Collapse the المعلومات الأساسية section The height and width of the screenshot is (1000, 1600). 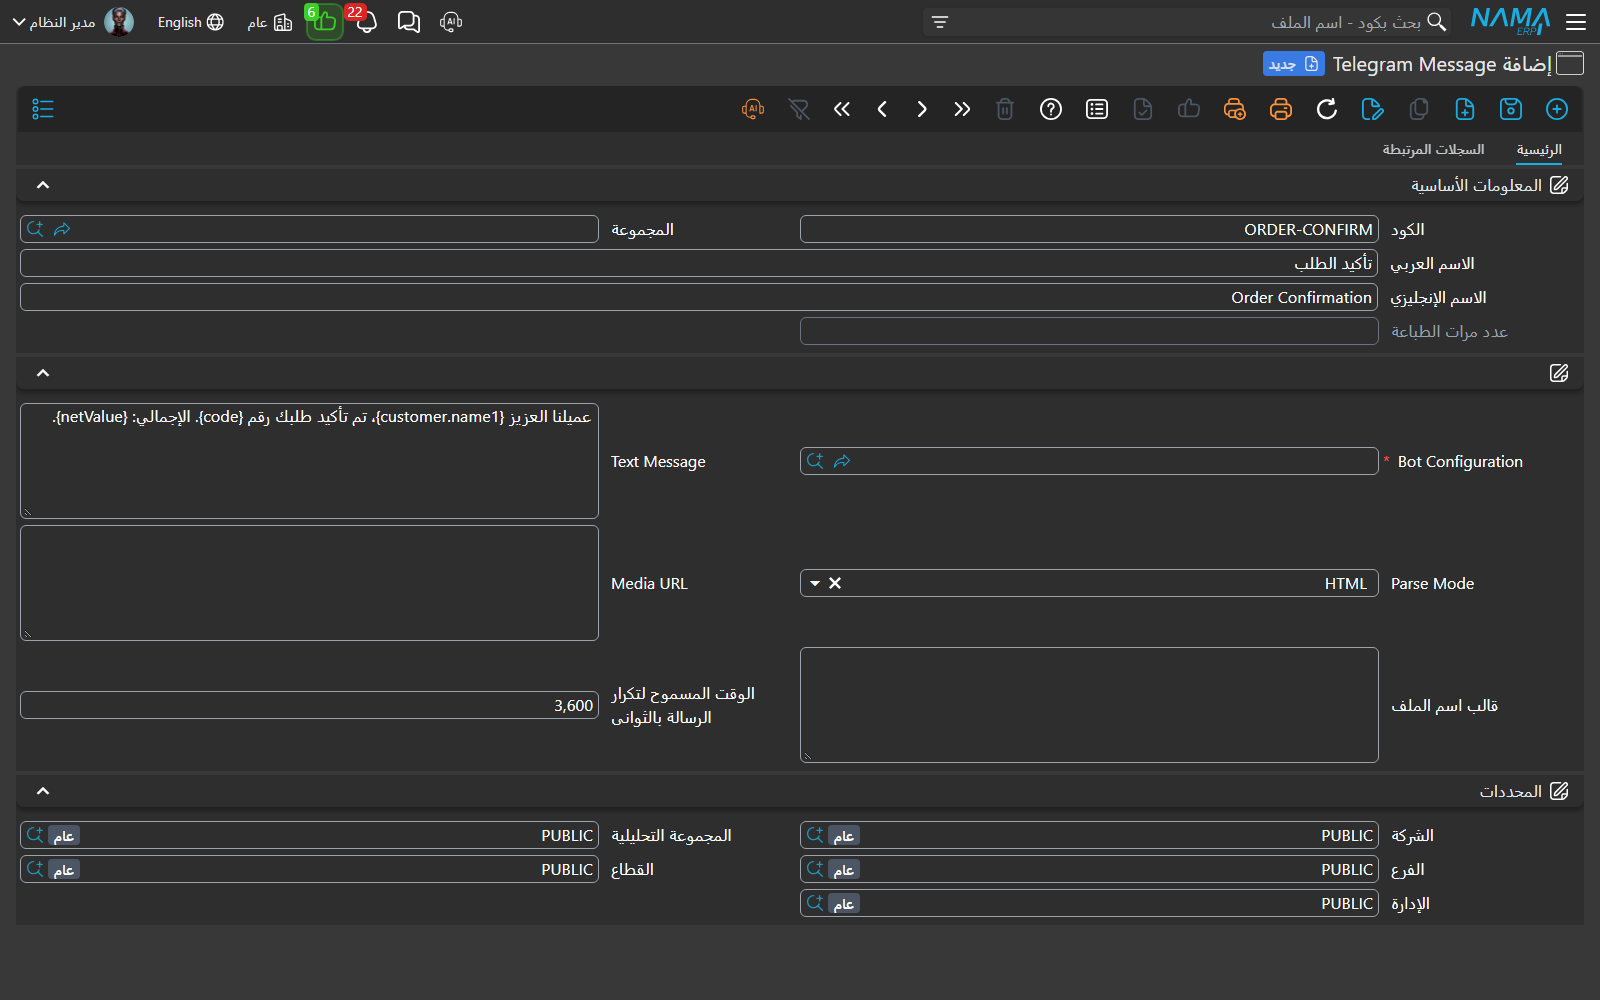(43, 185)
